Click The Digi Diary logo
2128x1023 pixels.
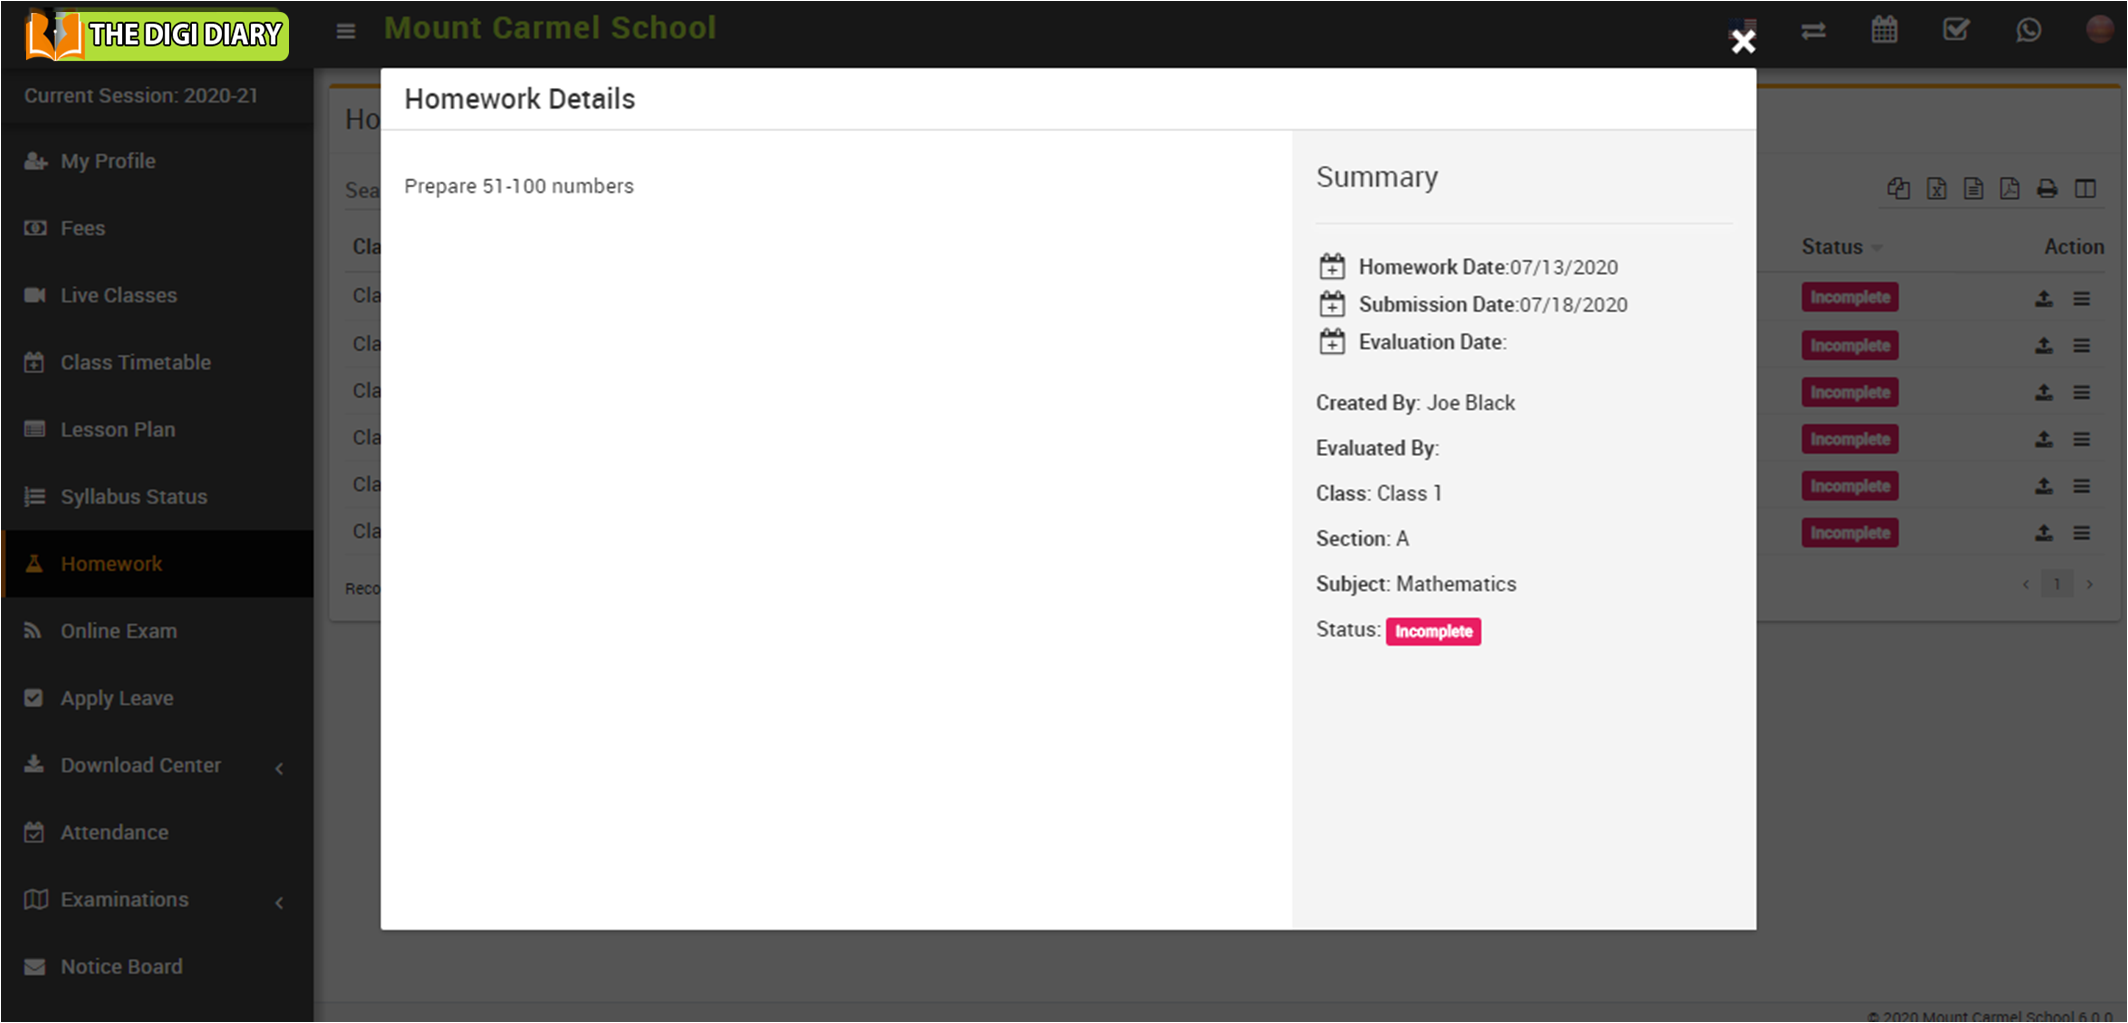click(x=156, y=35)
